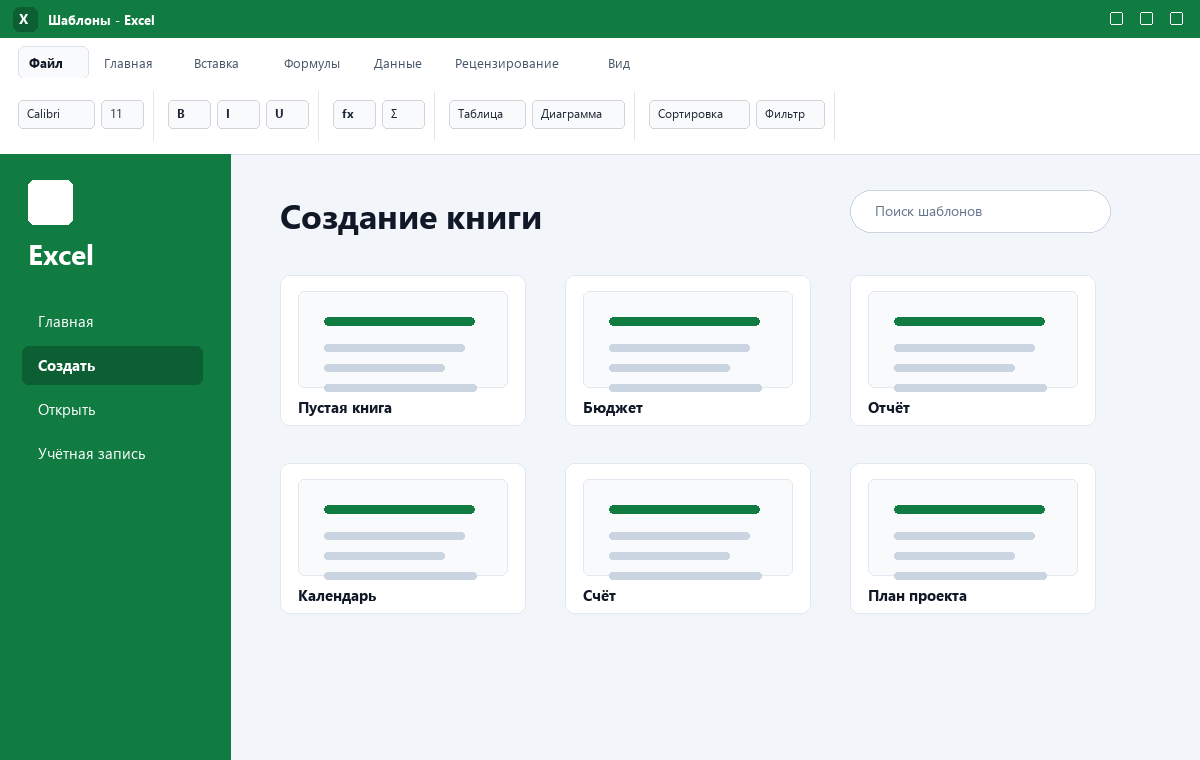Toggle Bold formatting button
1200x760 pixels.
(189, 114)
